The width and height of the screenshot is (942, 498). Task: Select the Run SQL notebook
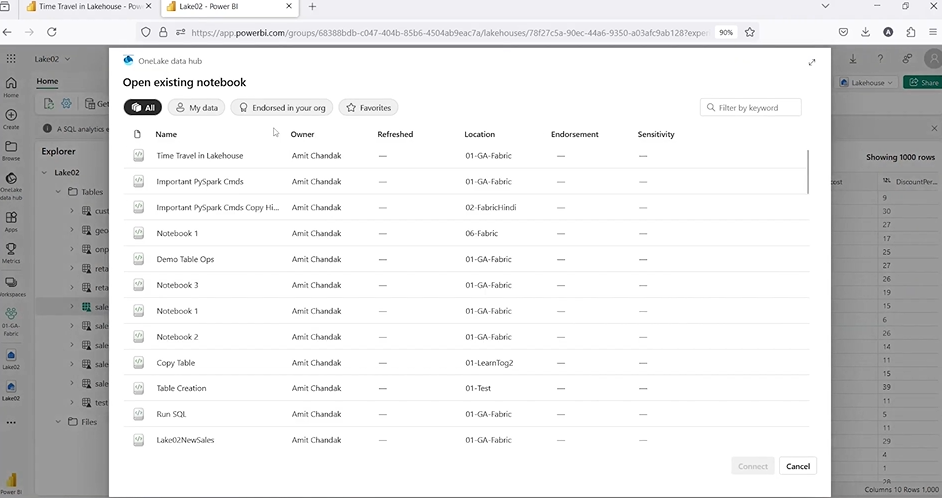click(466, 414)
